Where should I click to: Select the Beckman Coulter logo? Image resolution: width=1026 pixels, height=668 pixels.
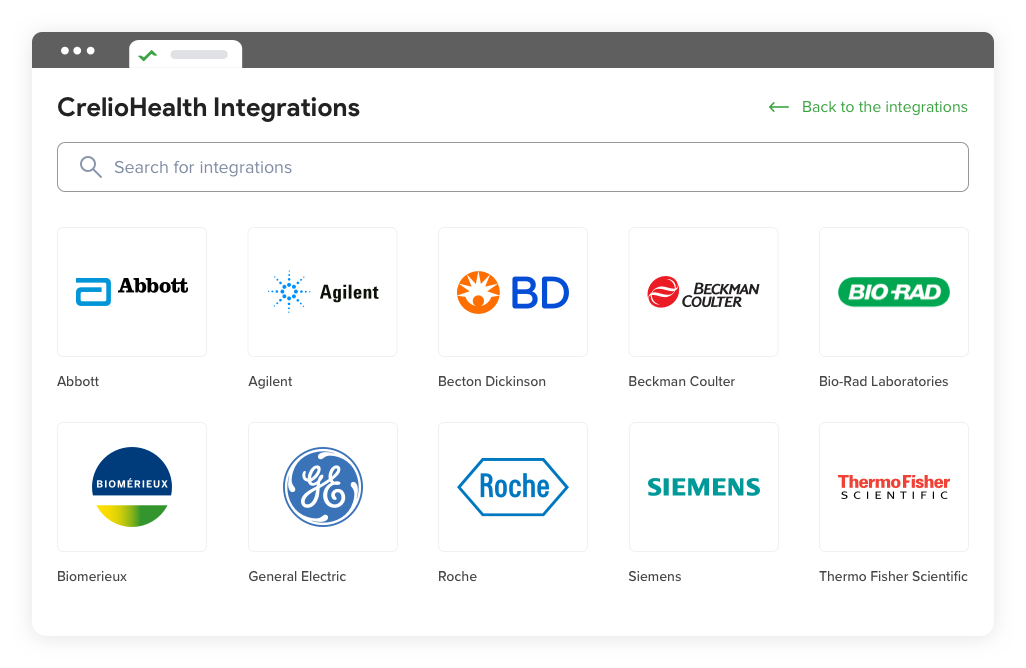click(703, 291)
